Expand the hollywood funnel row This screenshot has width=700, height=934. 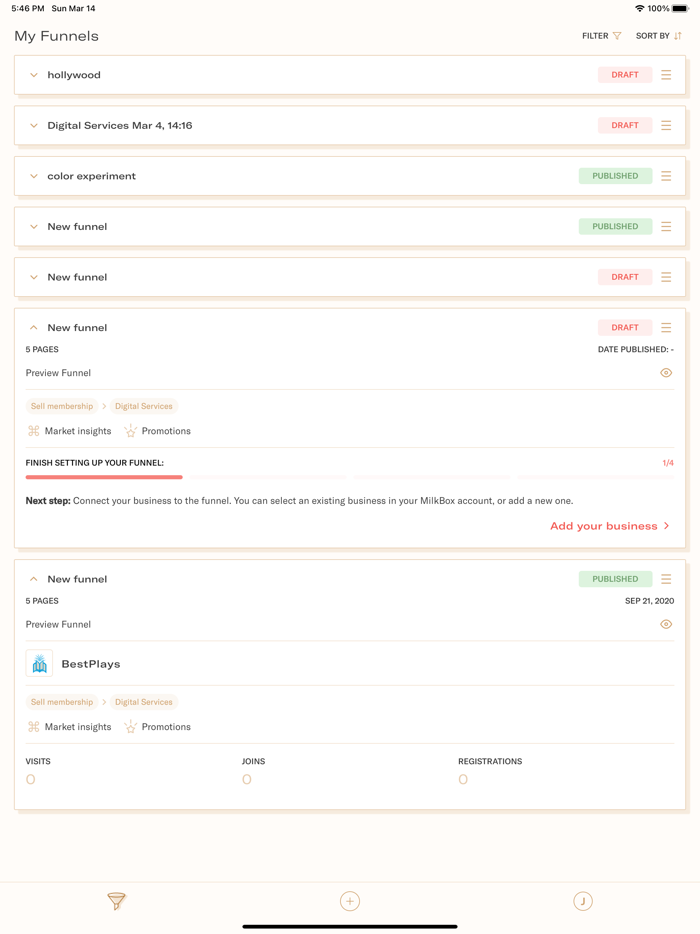click(34, 75)
